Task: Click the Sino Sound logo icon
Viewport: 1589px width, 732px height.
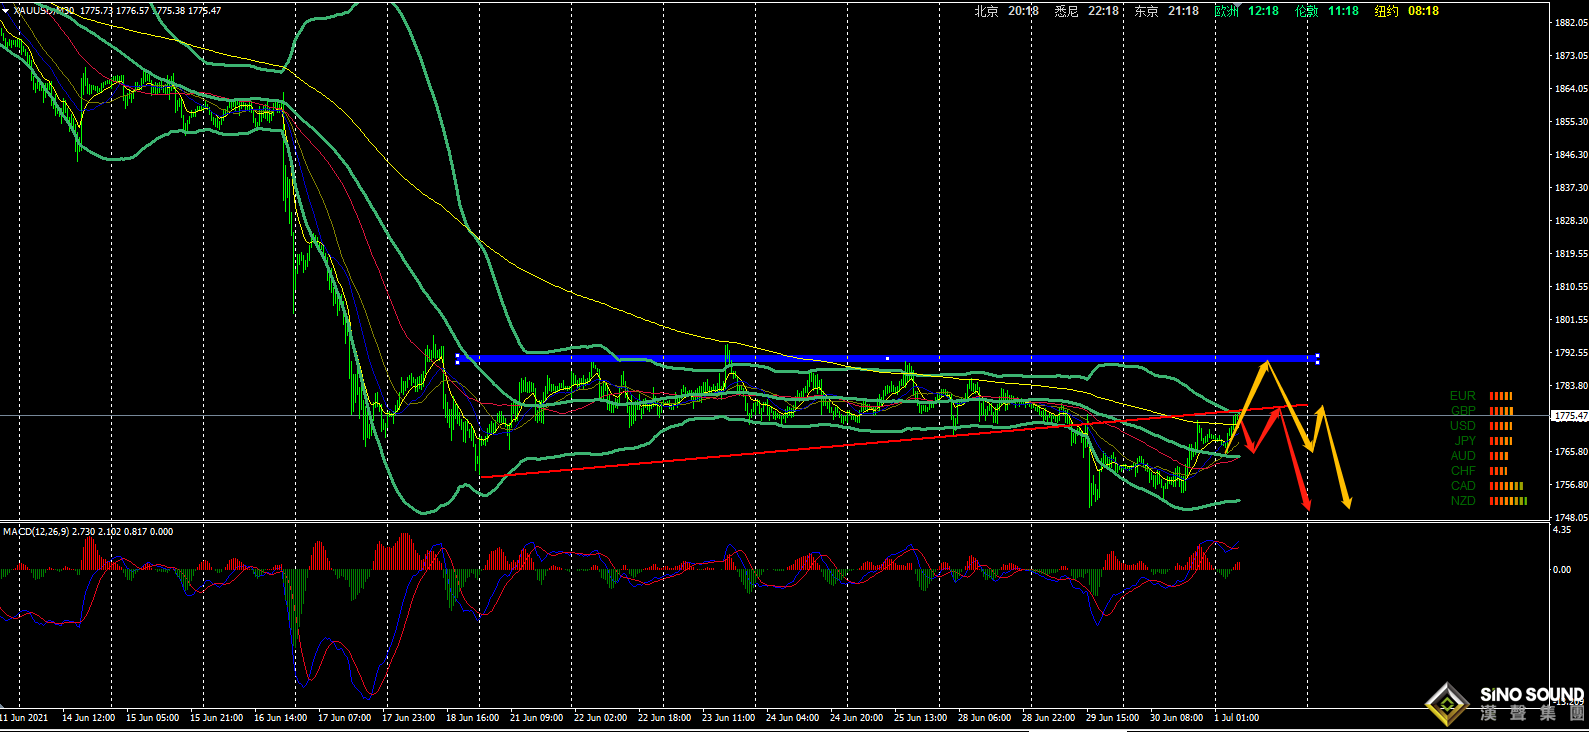Action: click(x=1446, y=704)
